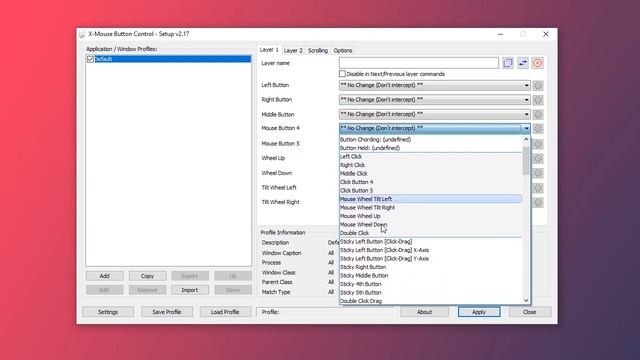
Task: Collapse the Mouse Button 4 dropdown arrow
Action: pos(526,129)
